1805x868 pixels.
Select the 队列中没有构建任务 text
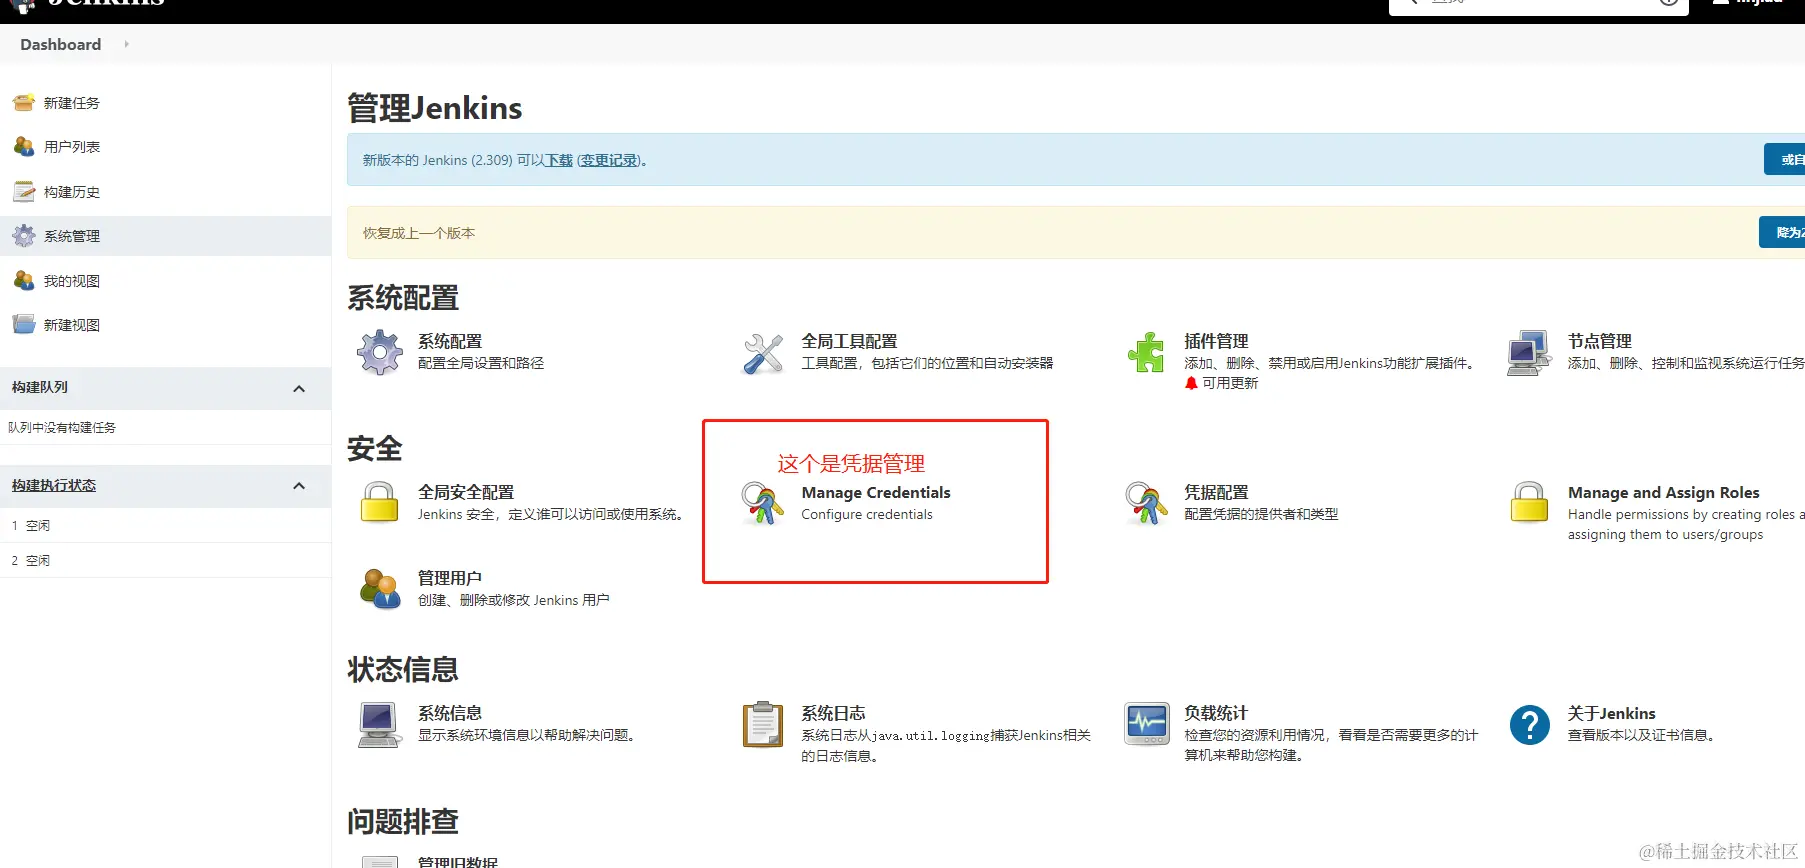62,427
